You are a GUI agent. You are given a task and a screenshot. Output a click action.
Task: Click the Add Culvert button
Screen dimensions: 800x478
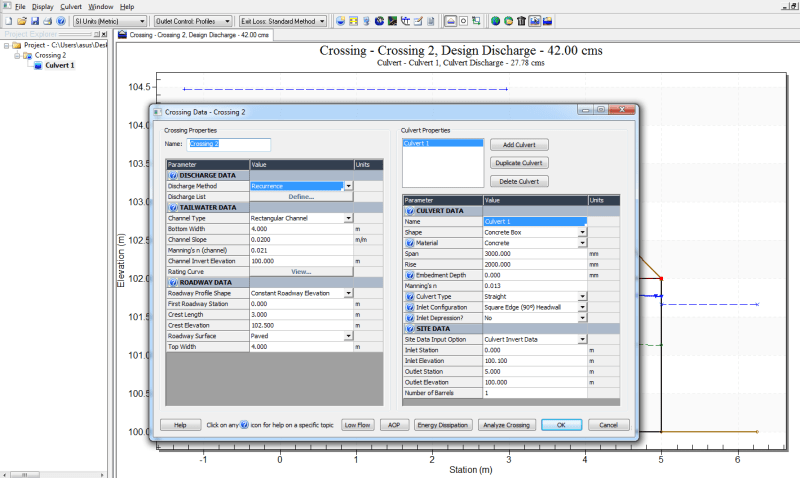519,145
